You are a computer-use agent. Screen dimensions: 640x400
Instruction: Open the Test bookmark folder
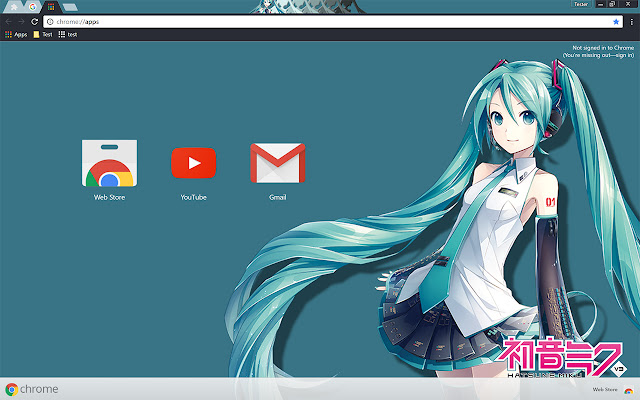click(x=43, y=35)
